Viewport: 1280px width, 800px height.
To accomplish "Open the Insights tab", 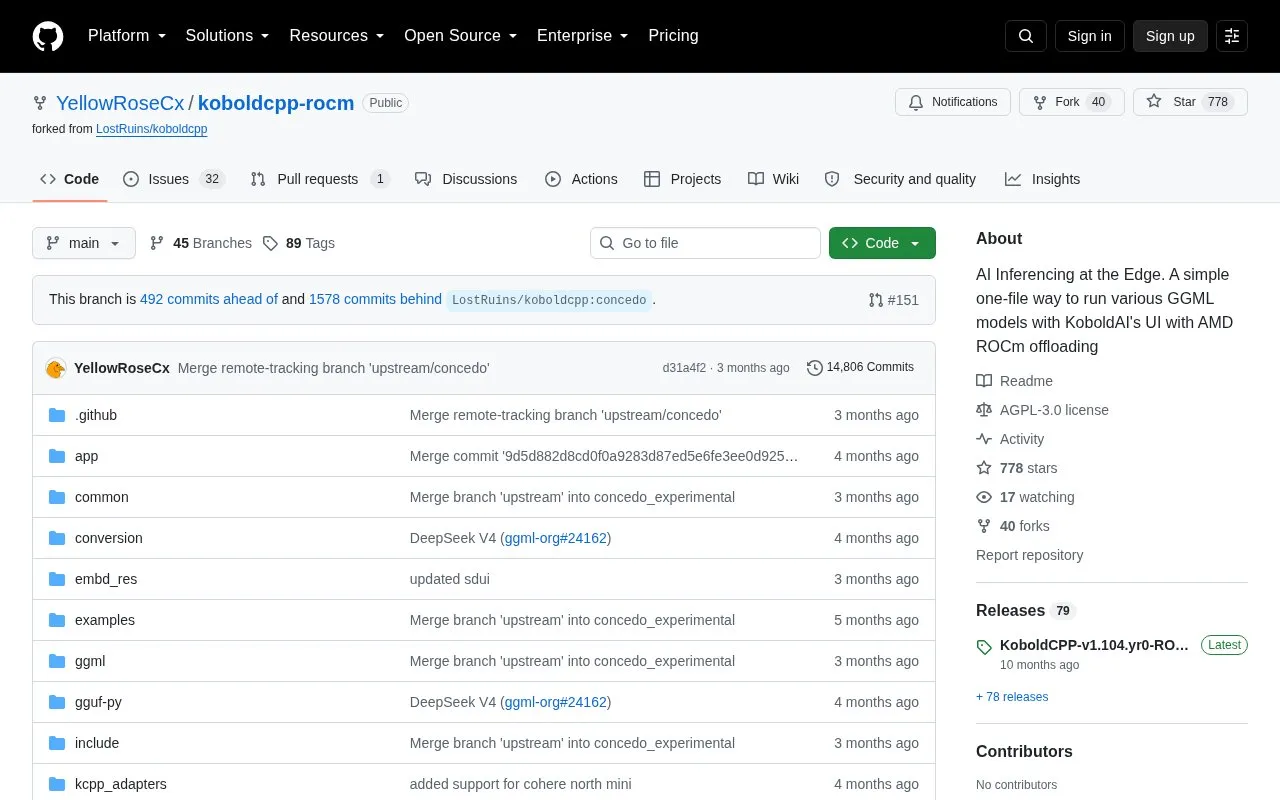I will [1043, 179].
